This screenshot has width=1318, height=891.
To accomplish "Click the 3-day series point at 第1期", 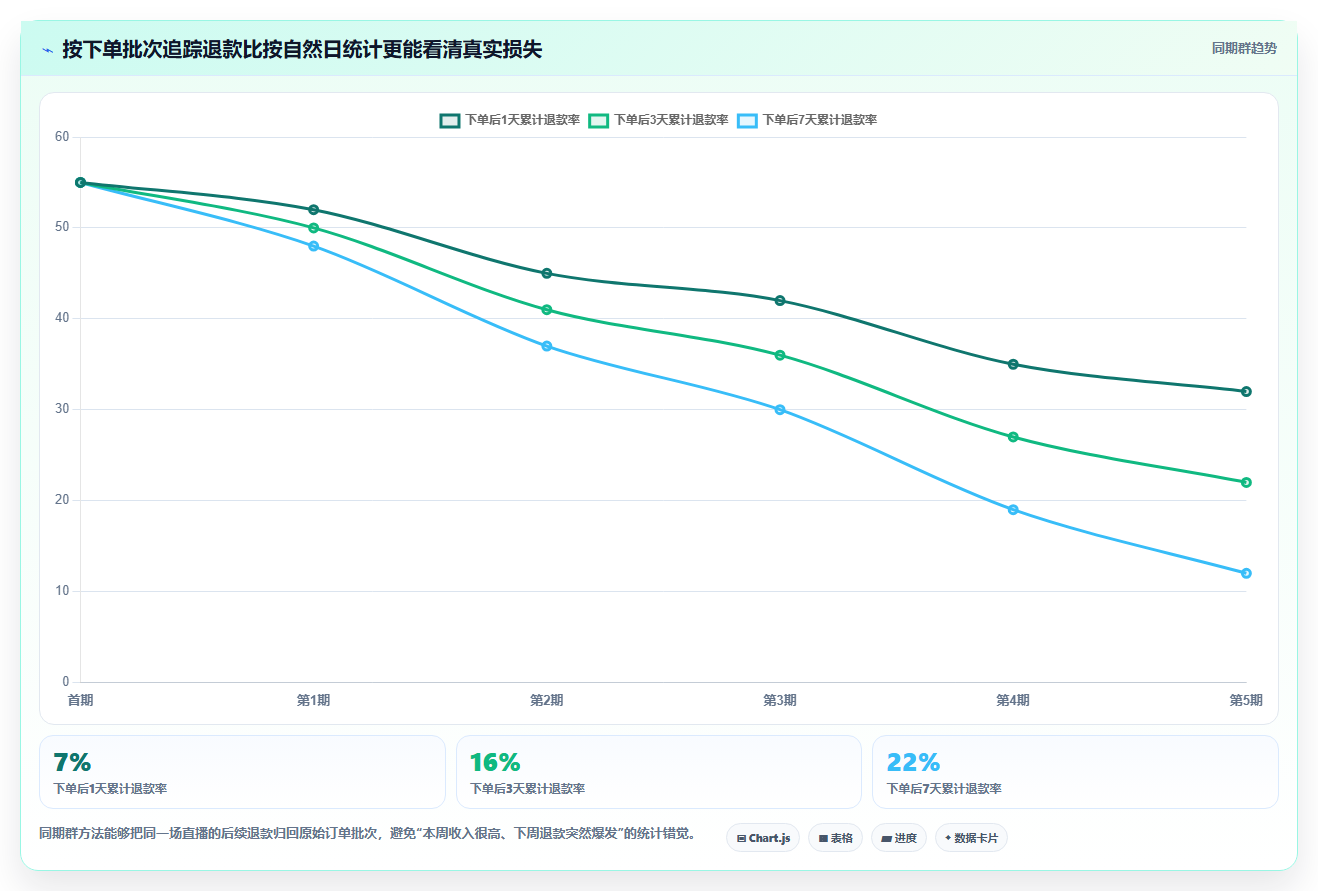I will click(x=314, y=228).
